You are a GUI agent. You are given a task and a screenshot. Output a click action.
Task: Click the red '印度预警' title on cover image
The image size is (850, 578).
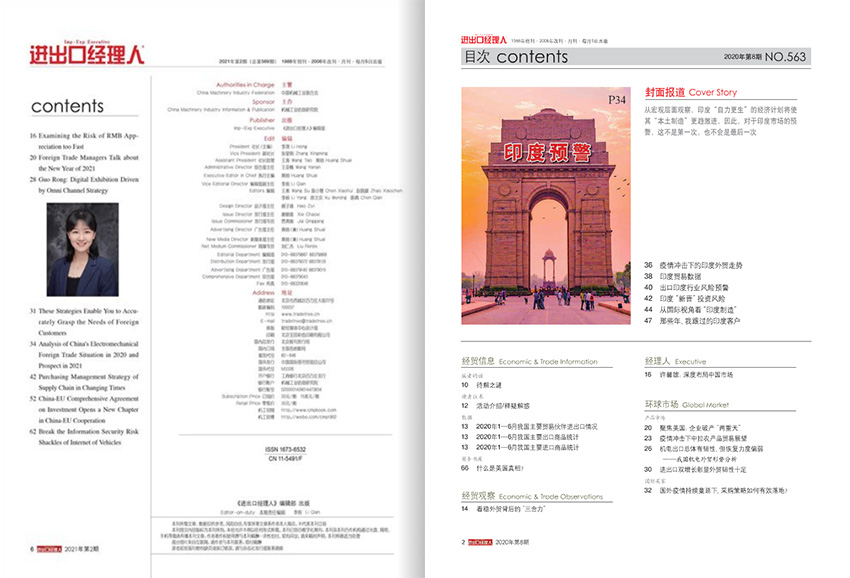point(547,152)
